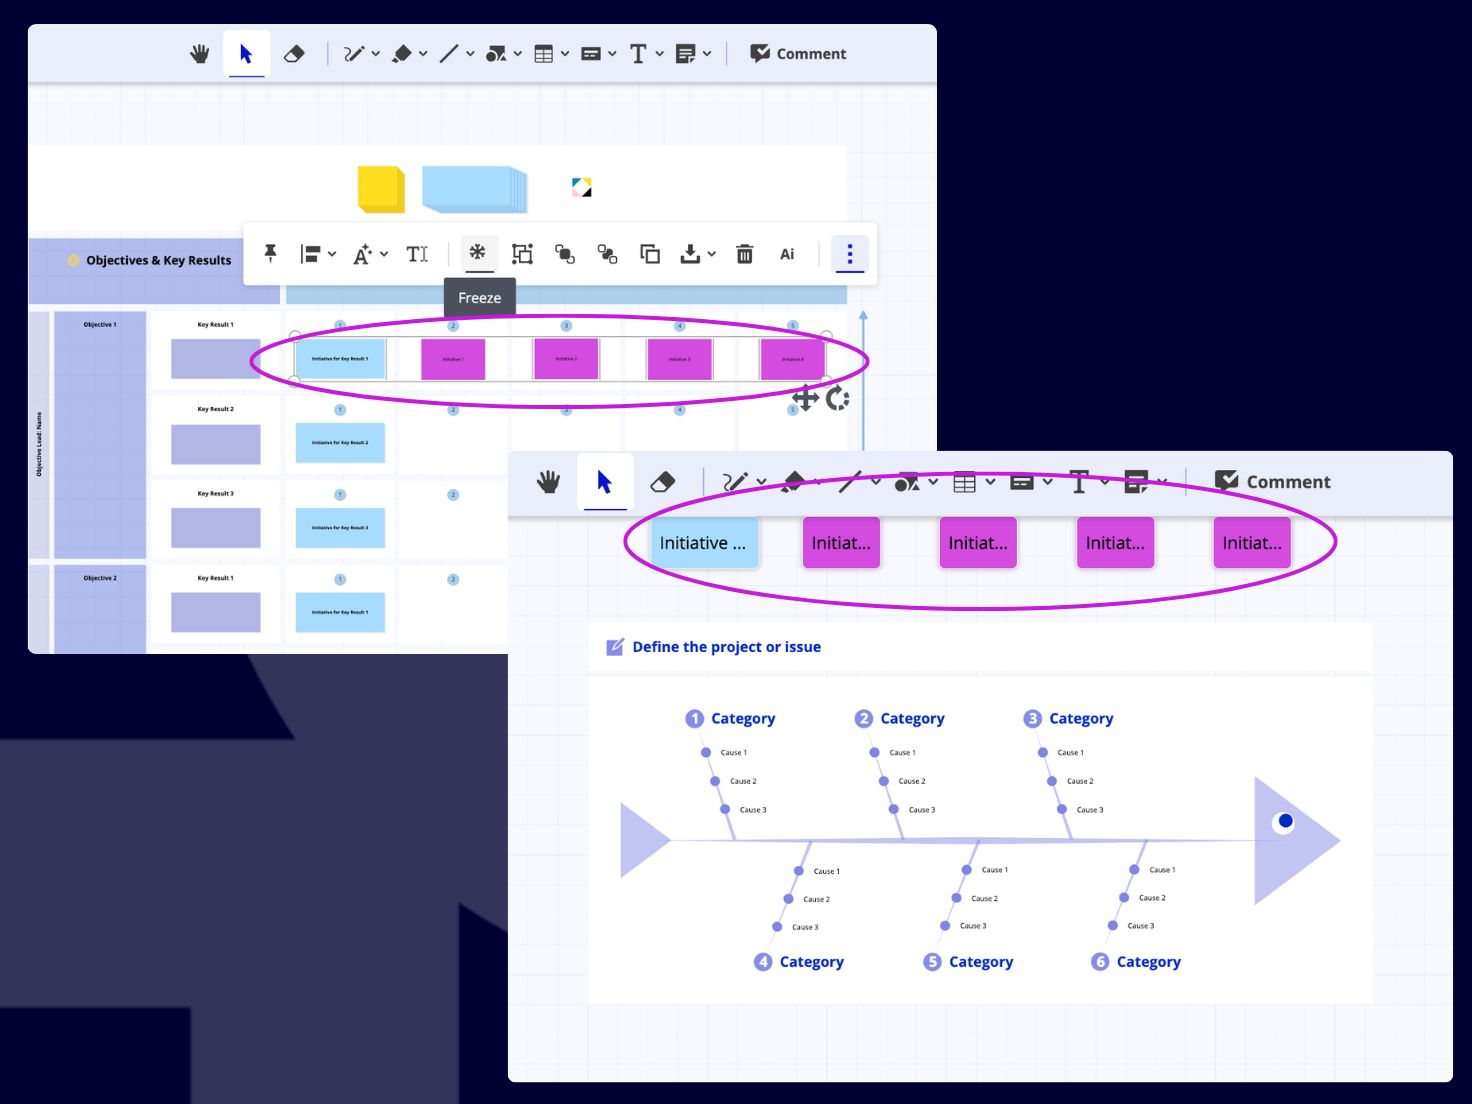Click Freeze icon in selection toolbar

pyautogui.click(x=478, y=253)
